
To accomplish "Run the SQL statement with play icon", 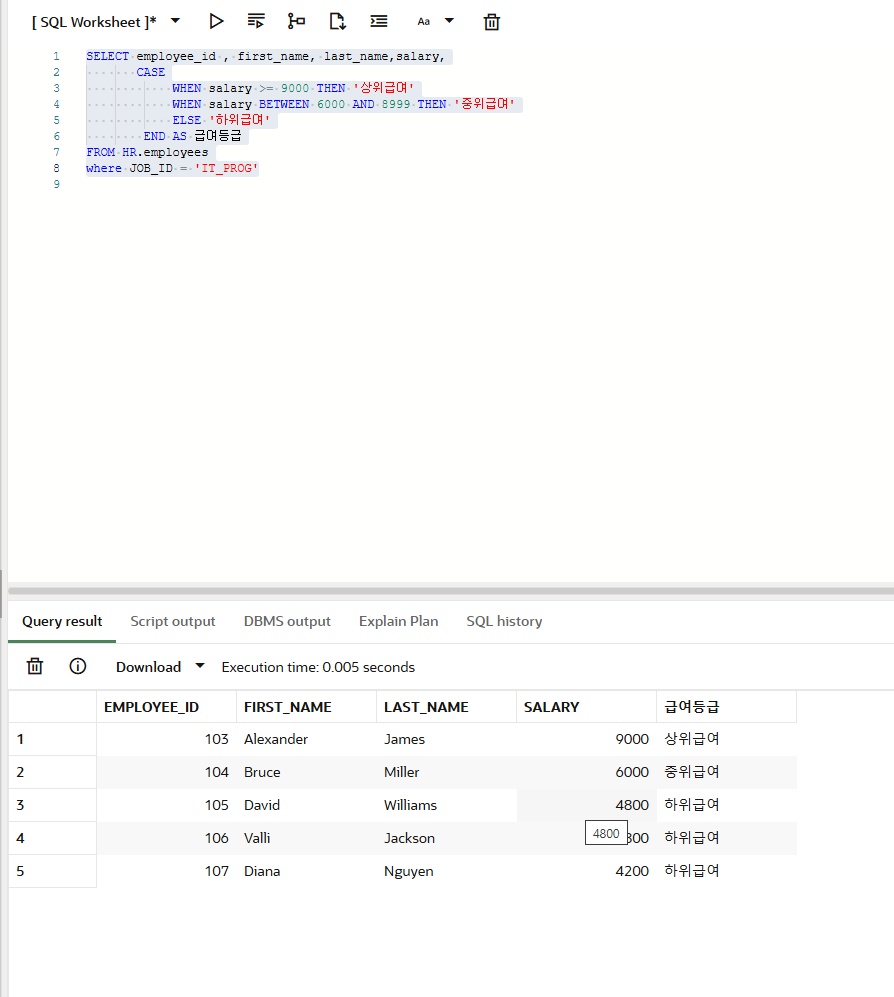I will 216,22.
